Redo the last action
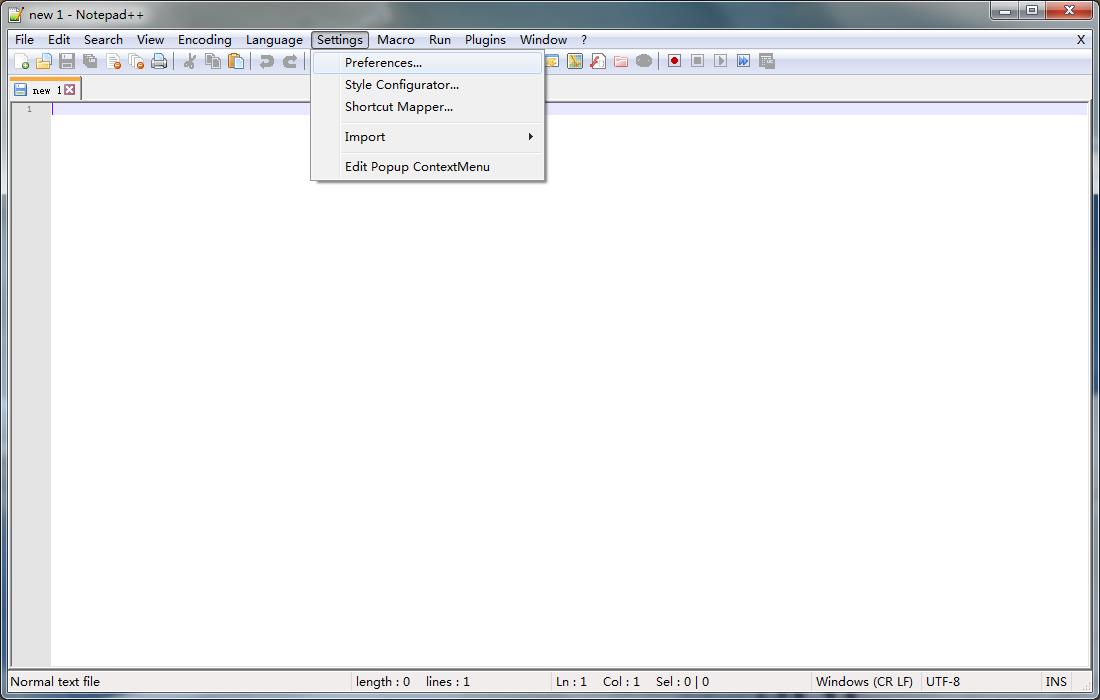Image resolution: width=1100 pixels, height=700 pixels. coord(288,61)
